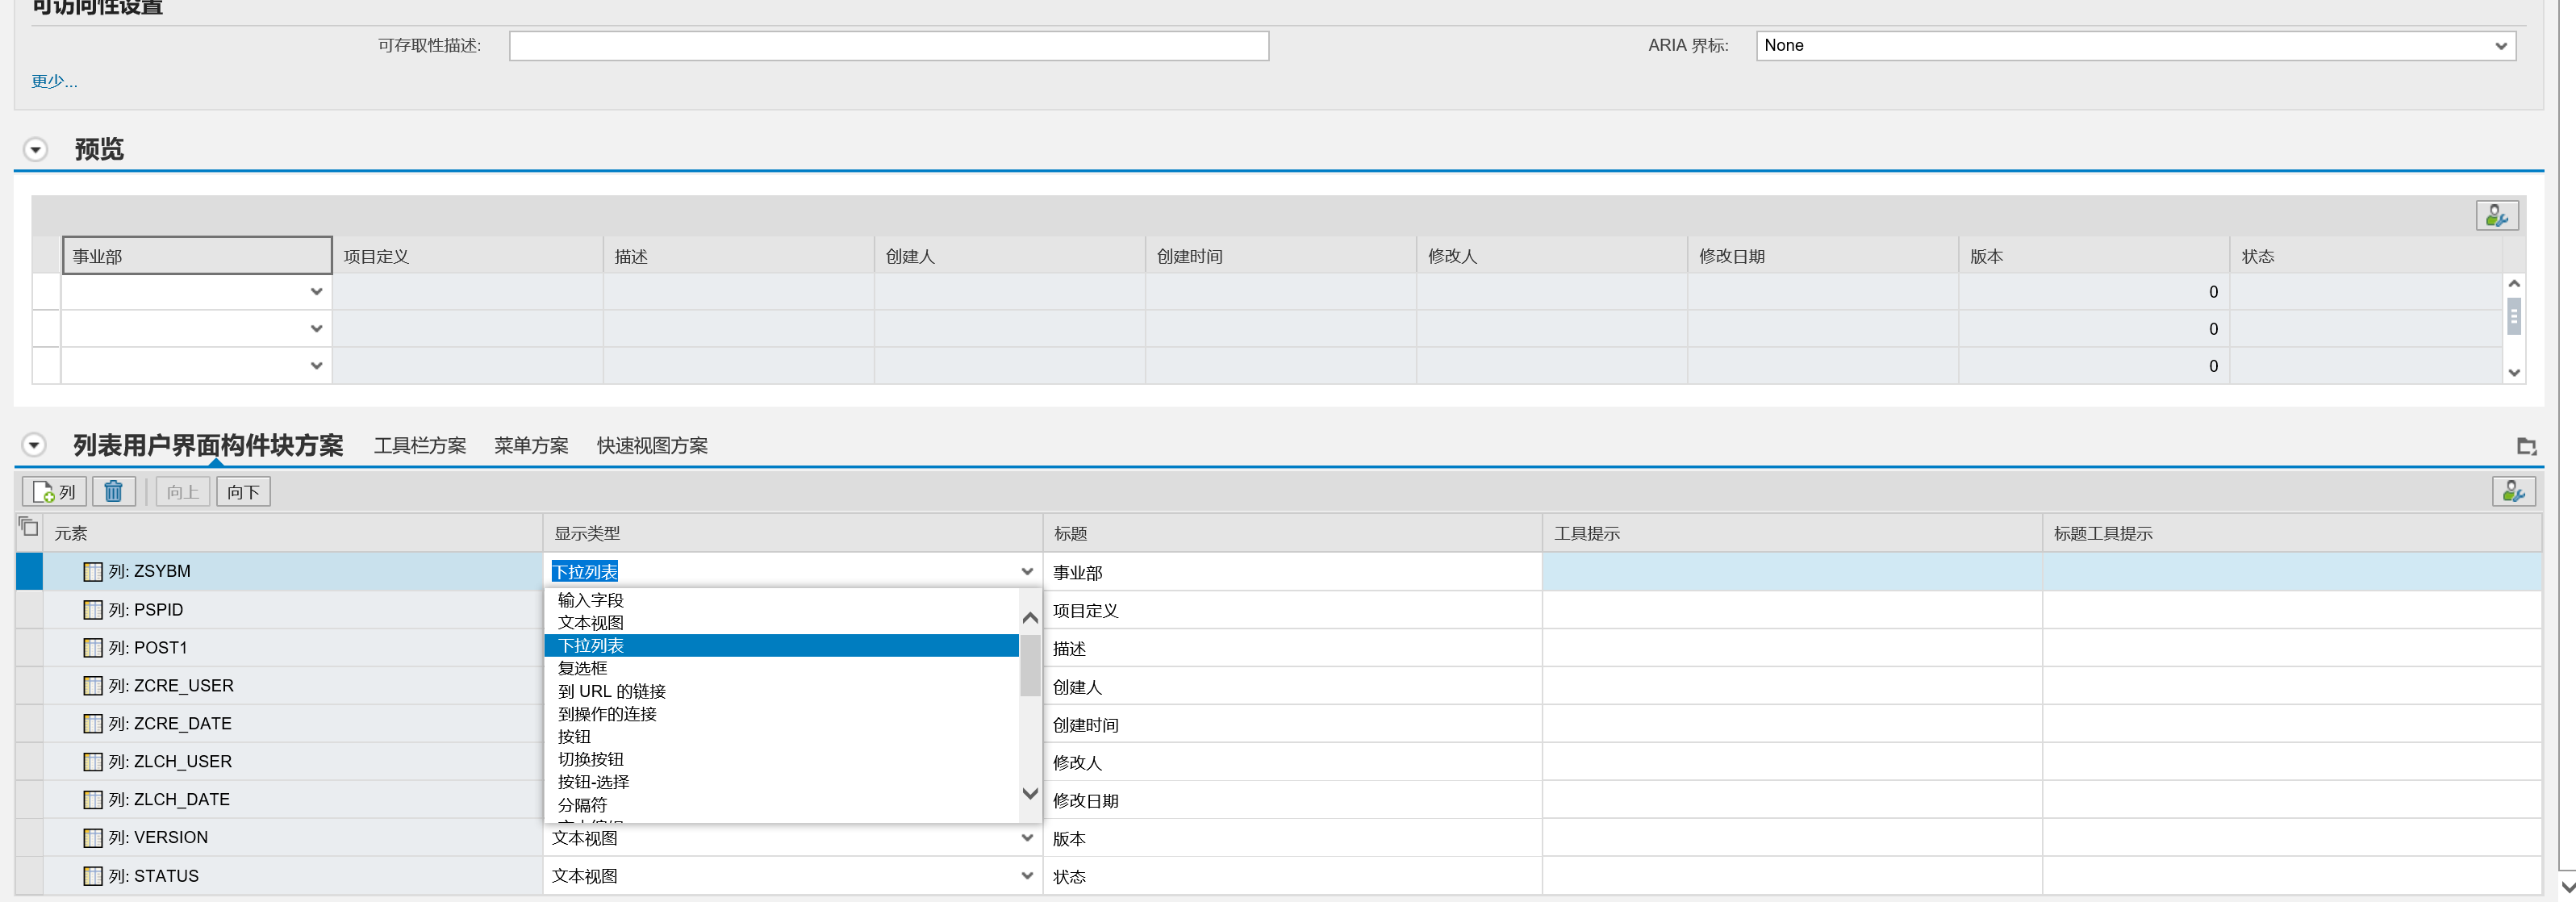Image resolution: width=2576 pixels, height=902 pixels.
Task: Select row marker for 列: PSPID
Action: click(29, 609)
